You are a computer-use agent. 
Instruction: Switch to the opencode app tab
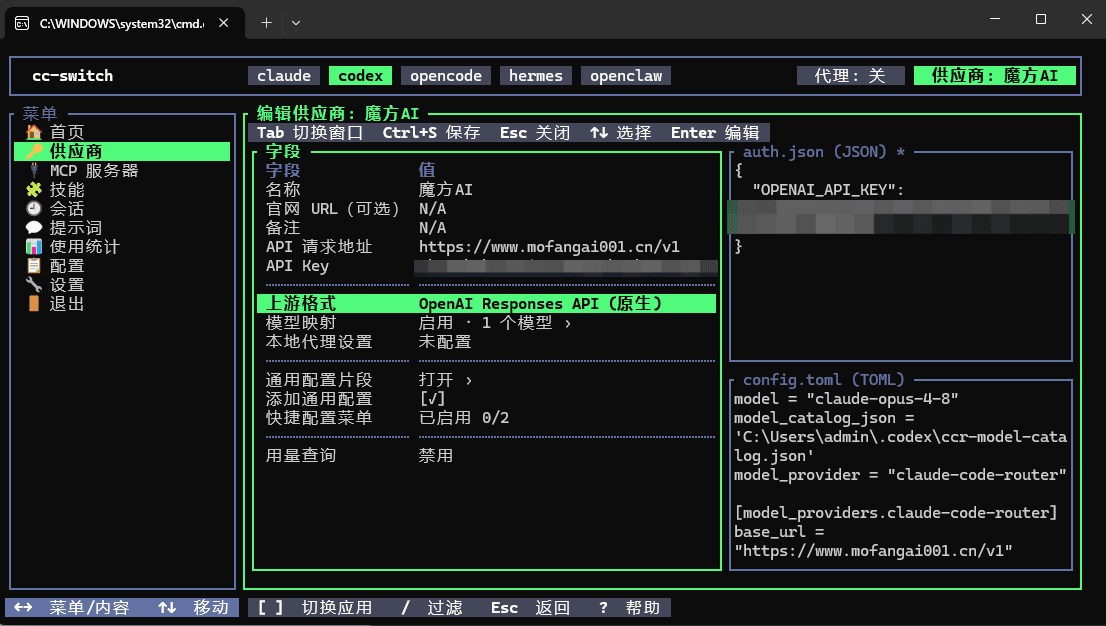click(446, 76)
